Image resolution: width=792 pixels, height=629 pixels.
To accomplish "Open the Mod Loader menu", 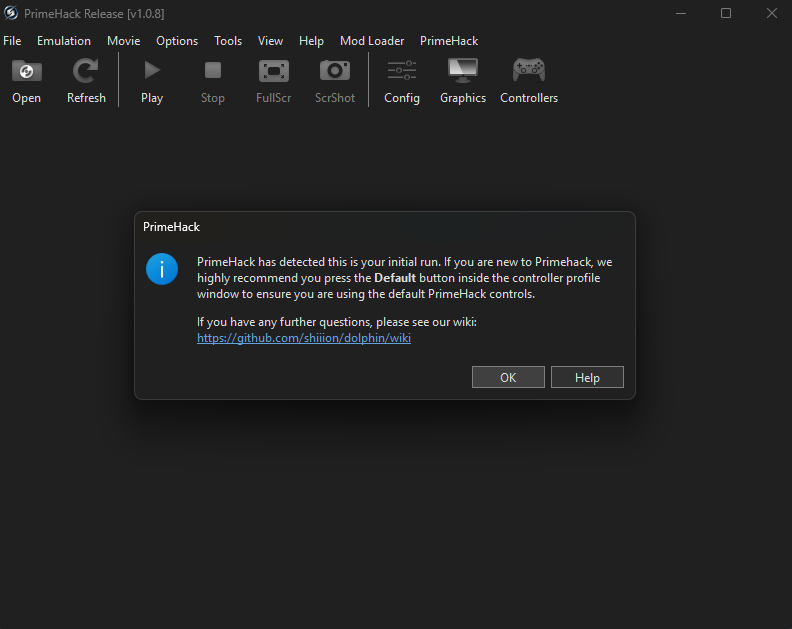I will point(372,41).
